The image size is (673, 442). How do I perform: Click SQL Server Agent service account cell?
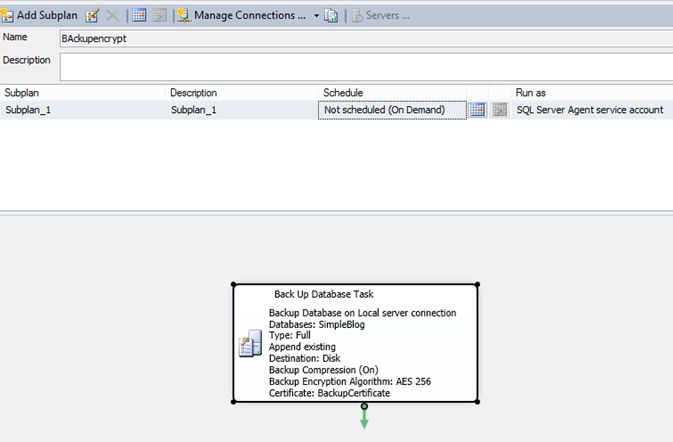(x=592, y=110)
